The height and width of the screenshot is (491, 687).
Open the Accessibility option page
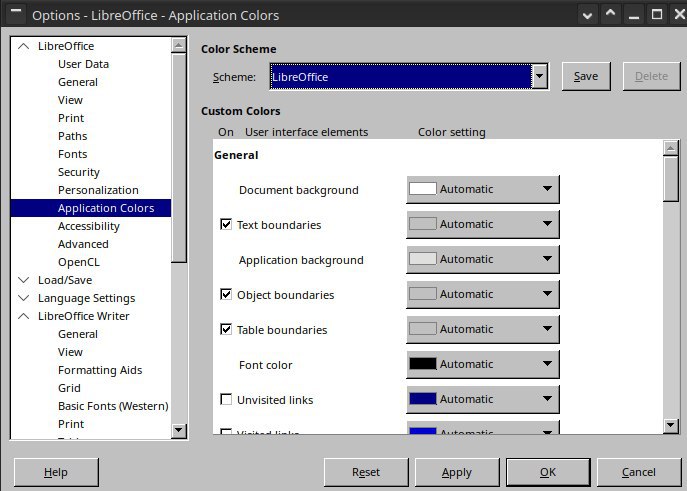coord(89,226)
